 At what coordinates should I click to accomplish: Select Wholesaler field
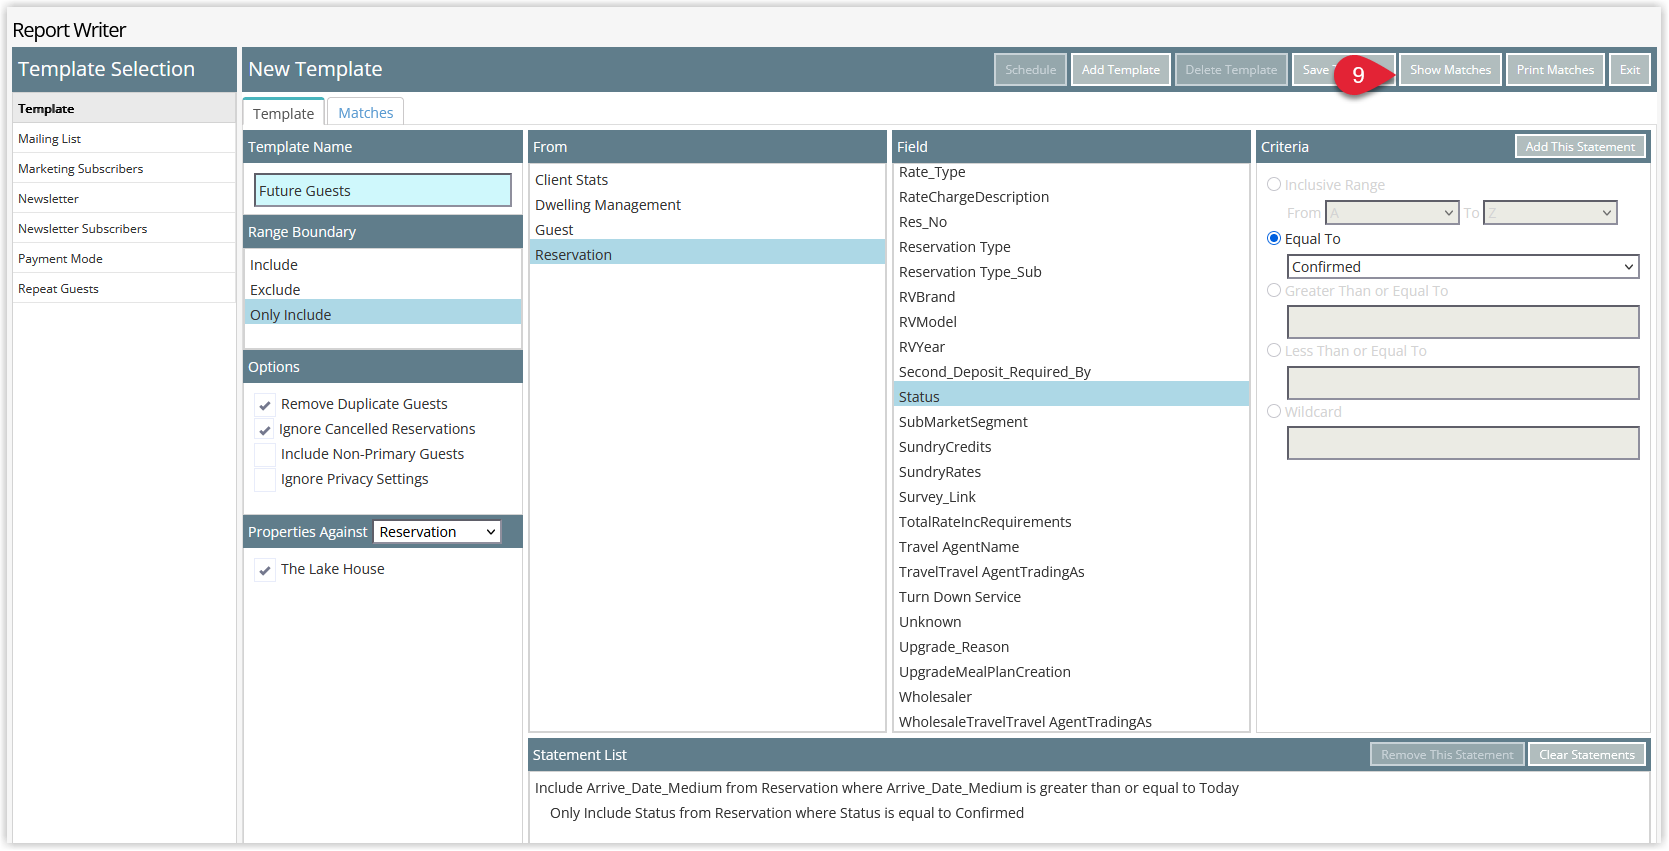(x=1071, y=697)
